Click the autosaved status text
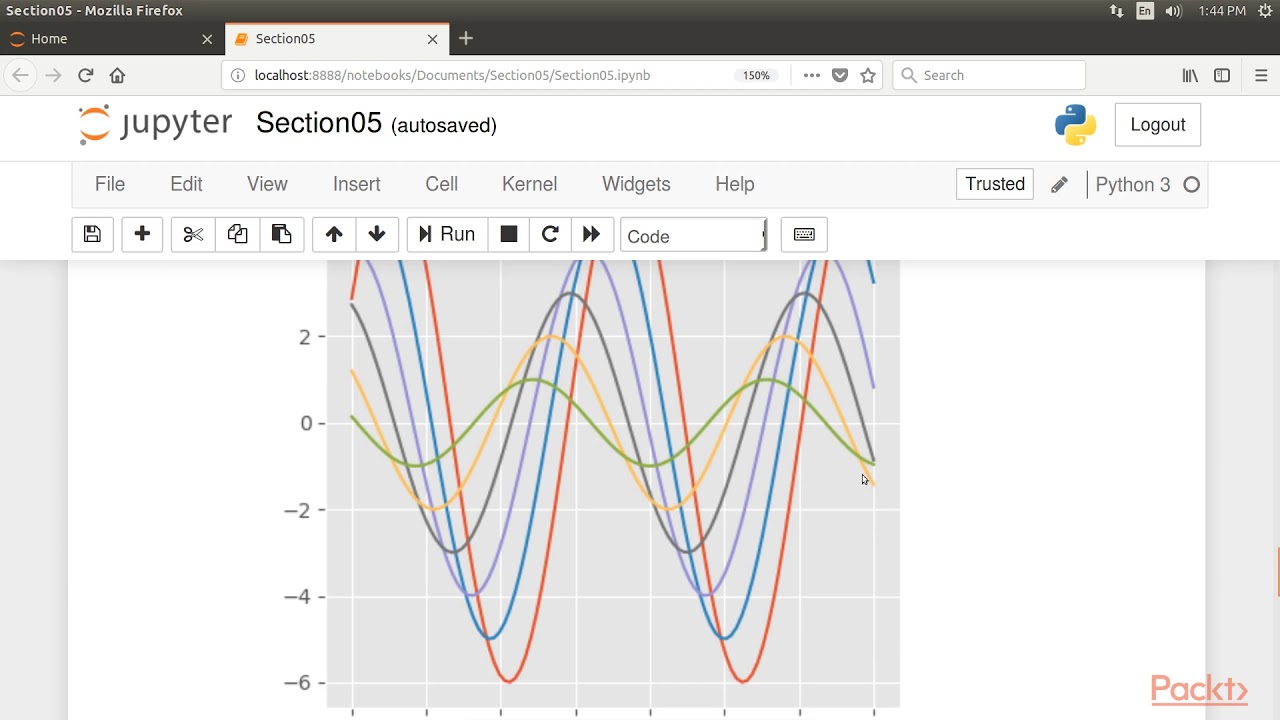The height and width of the screenshot is (720, 1280). click(x=444, y=125)
